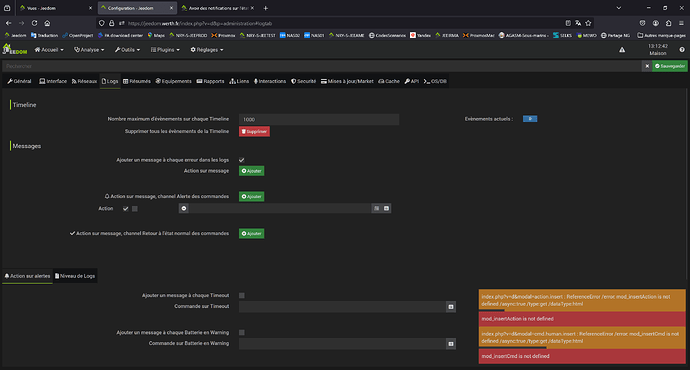Expand the Analyse dropdown menu
This screenshot has height=370, width=690.
click(89, 50)
